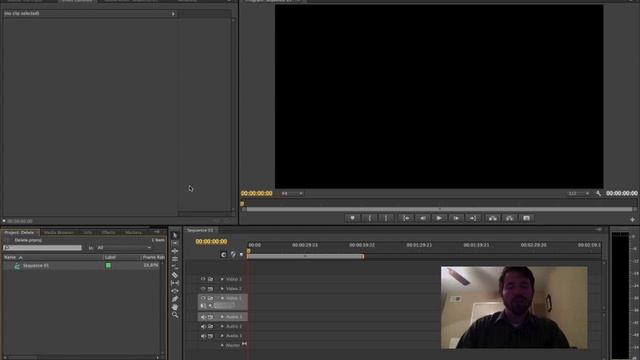Expand the Audio 2 track
The height and width of the screenshot is (360, 640).
click(x=222, y=327)
